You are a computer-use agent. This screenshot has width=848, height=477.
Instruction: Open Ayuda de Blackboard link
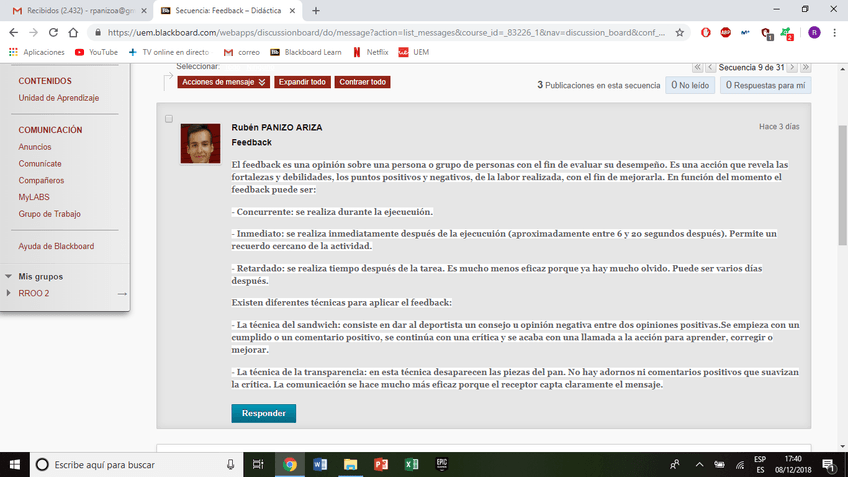(x=56, y=246)
